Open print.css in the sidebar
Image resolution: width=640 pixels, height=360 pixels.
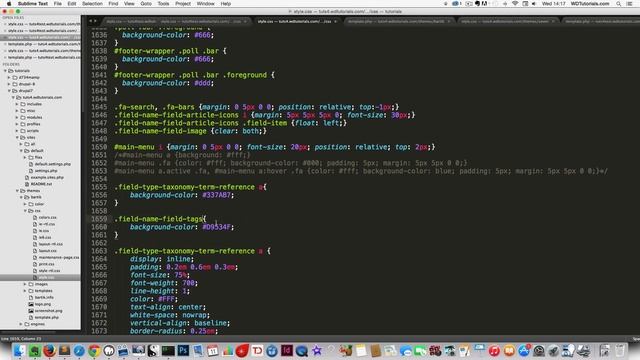(x=46, y=264)
